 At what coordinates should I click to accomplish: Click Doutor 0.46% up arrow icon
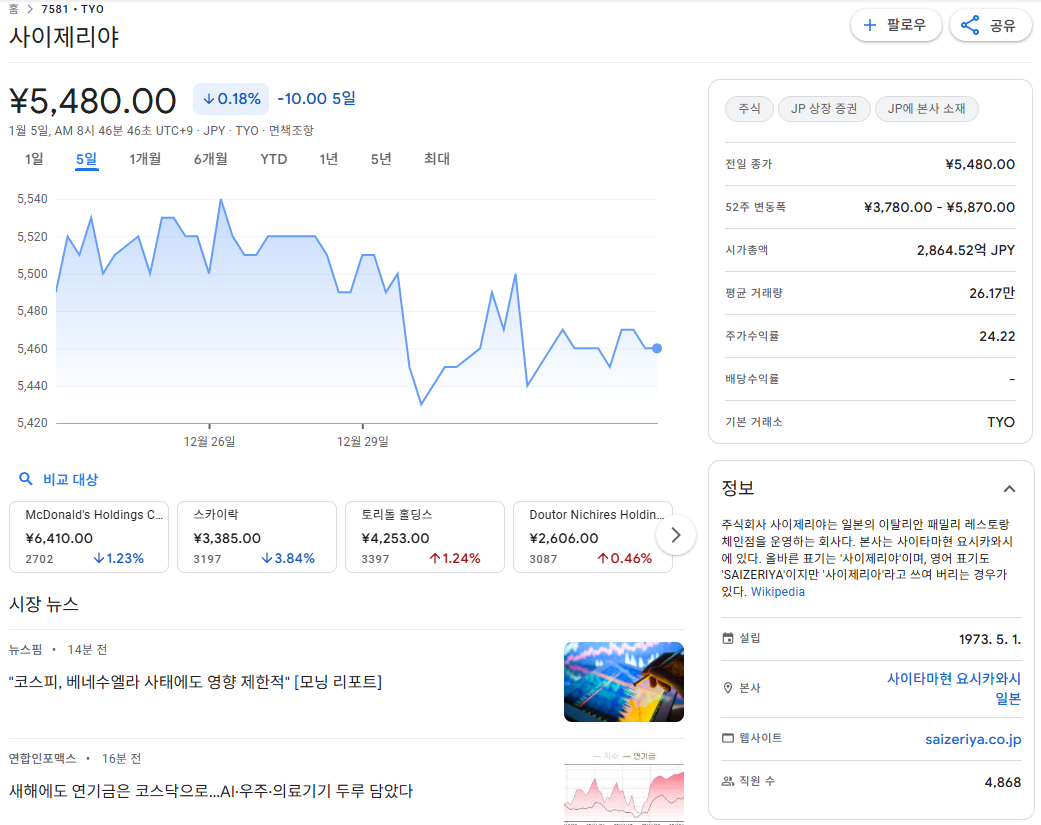(603, 558)
